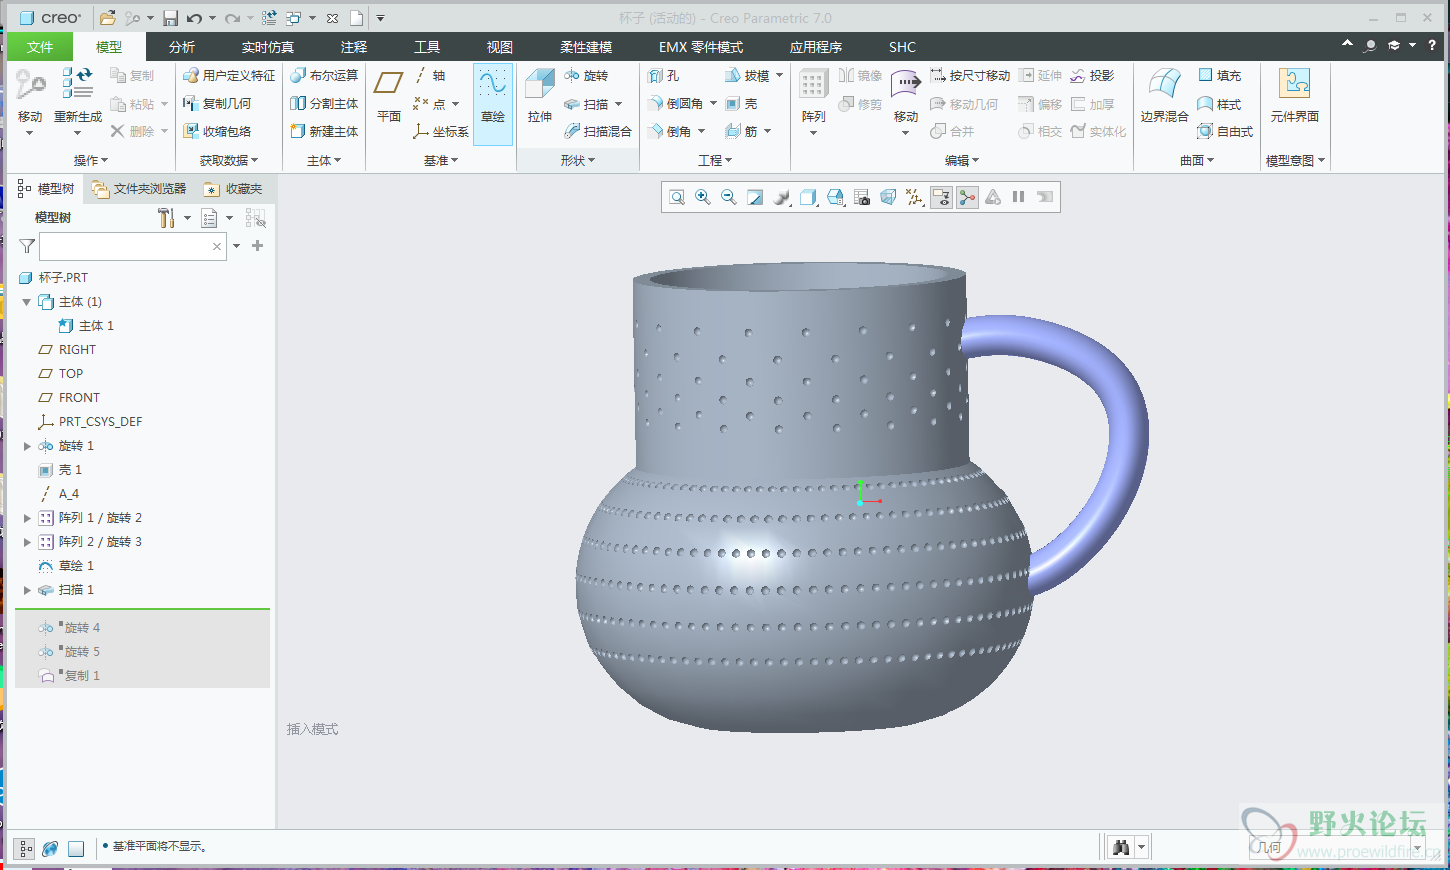Open the 文件夹浏览器 navigator tab
Viewport: 1450px width, 870px height.
tap(138, 189)
